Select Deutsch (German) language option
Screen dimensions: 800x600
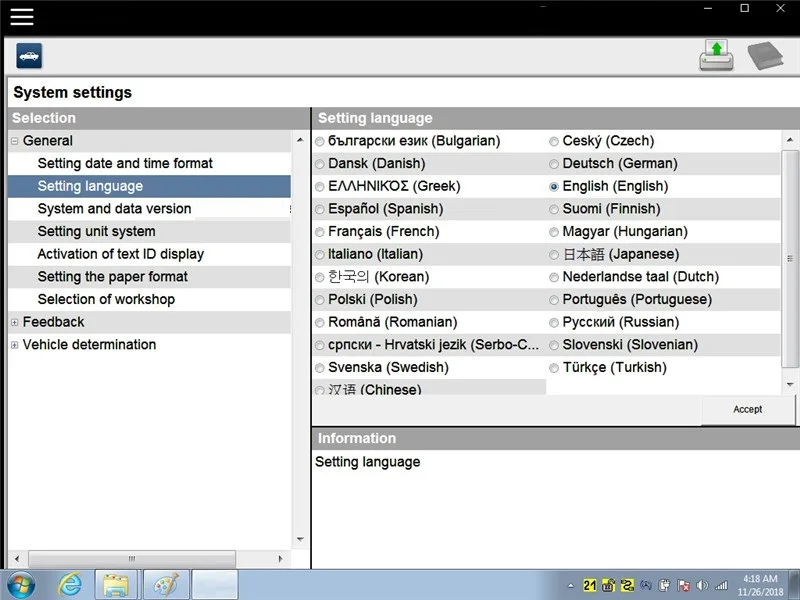[554, 164]
